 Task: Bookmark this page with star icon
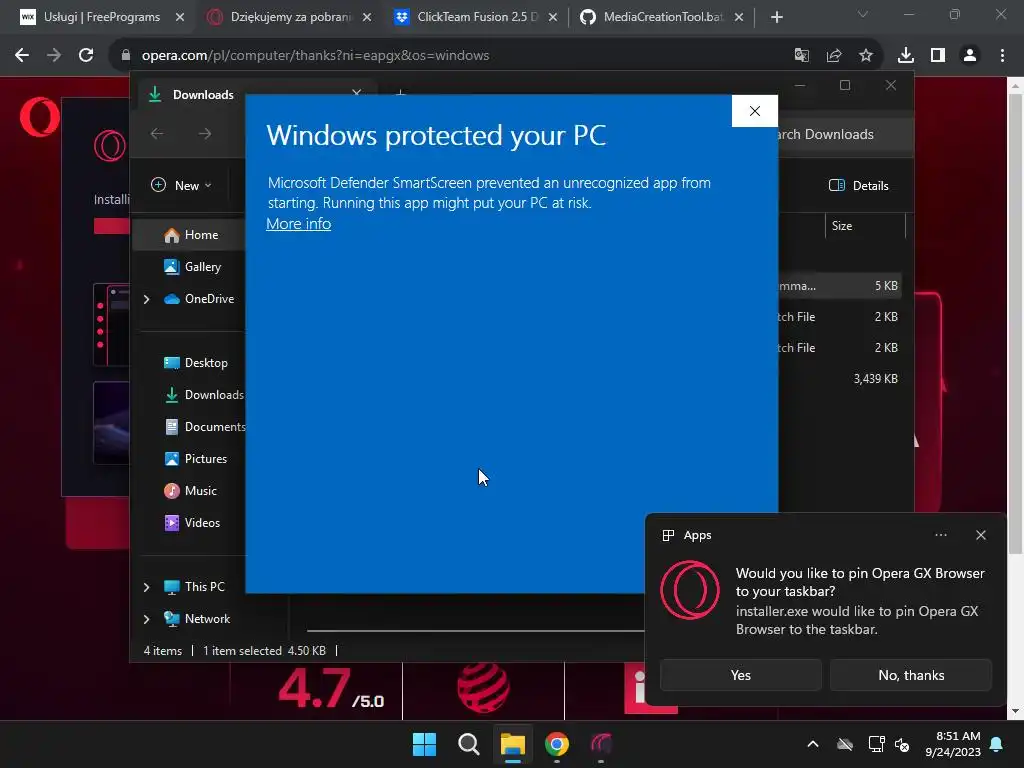click(865, 56)
